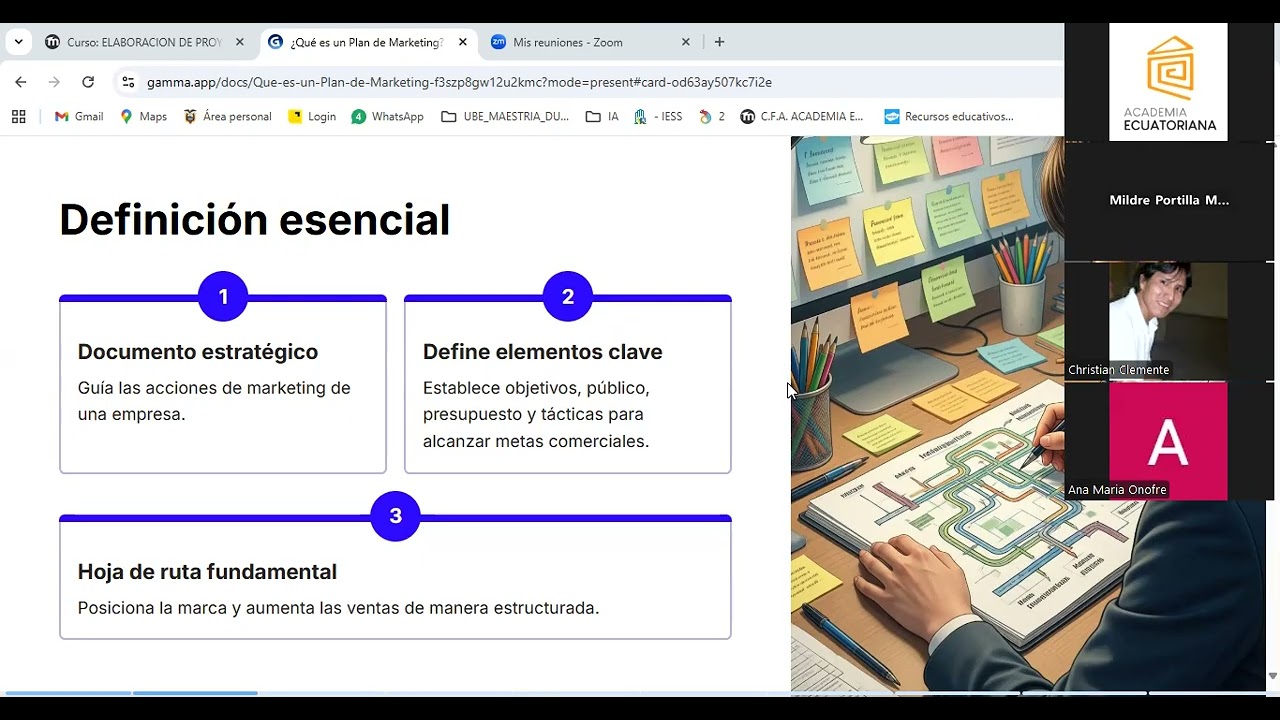Screen dimensions: 1280x720
Task: Close the Mis reuniones Zoom tab
Action: pos(685,42)
